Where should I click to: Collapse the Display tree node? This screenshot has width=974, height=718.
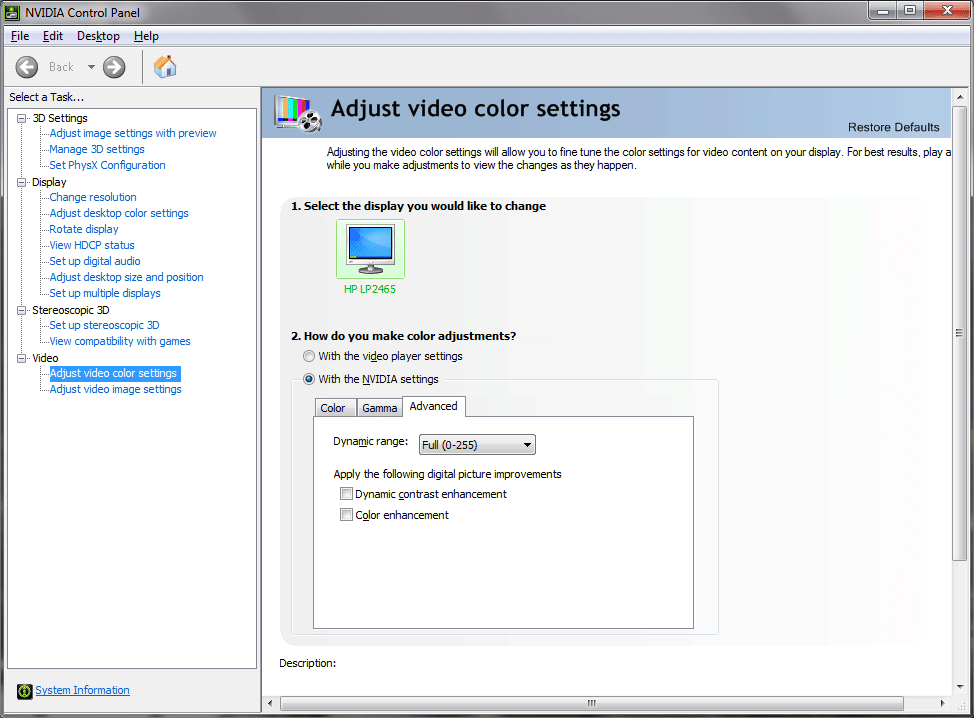click(22, 182)
